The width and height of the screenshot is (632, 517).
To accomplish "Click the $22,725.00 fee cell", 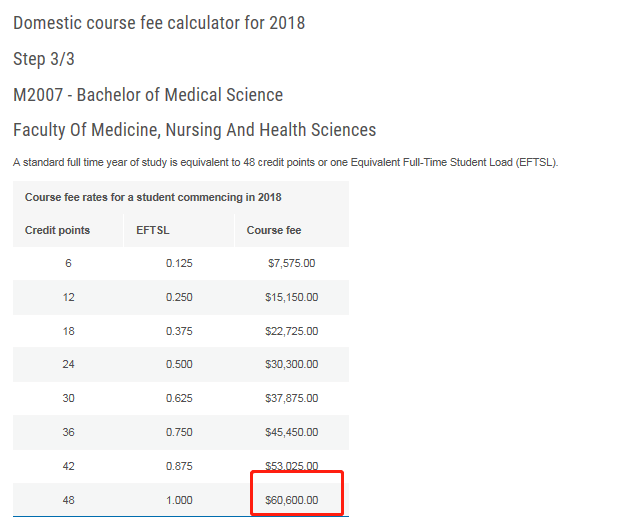I will 291,331.
